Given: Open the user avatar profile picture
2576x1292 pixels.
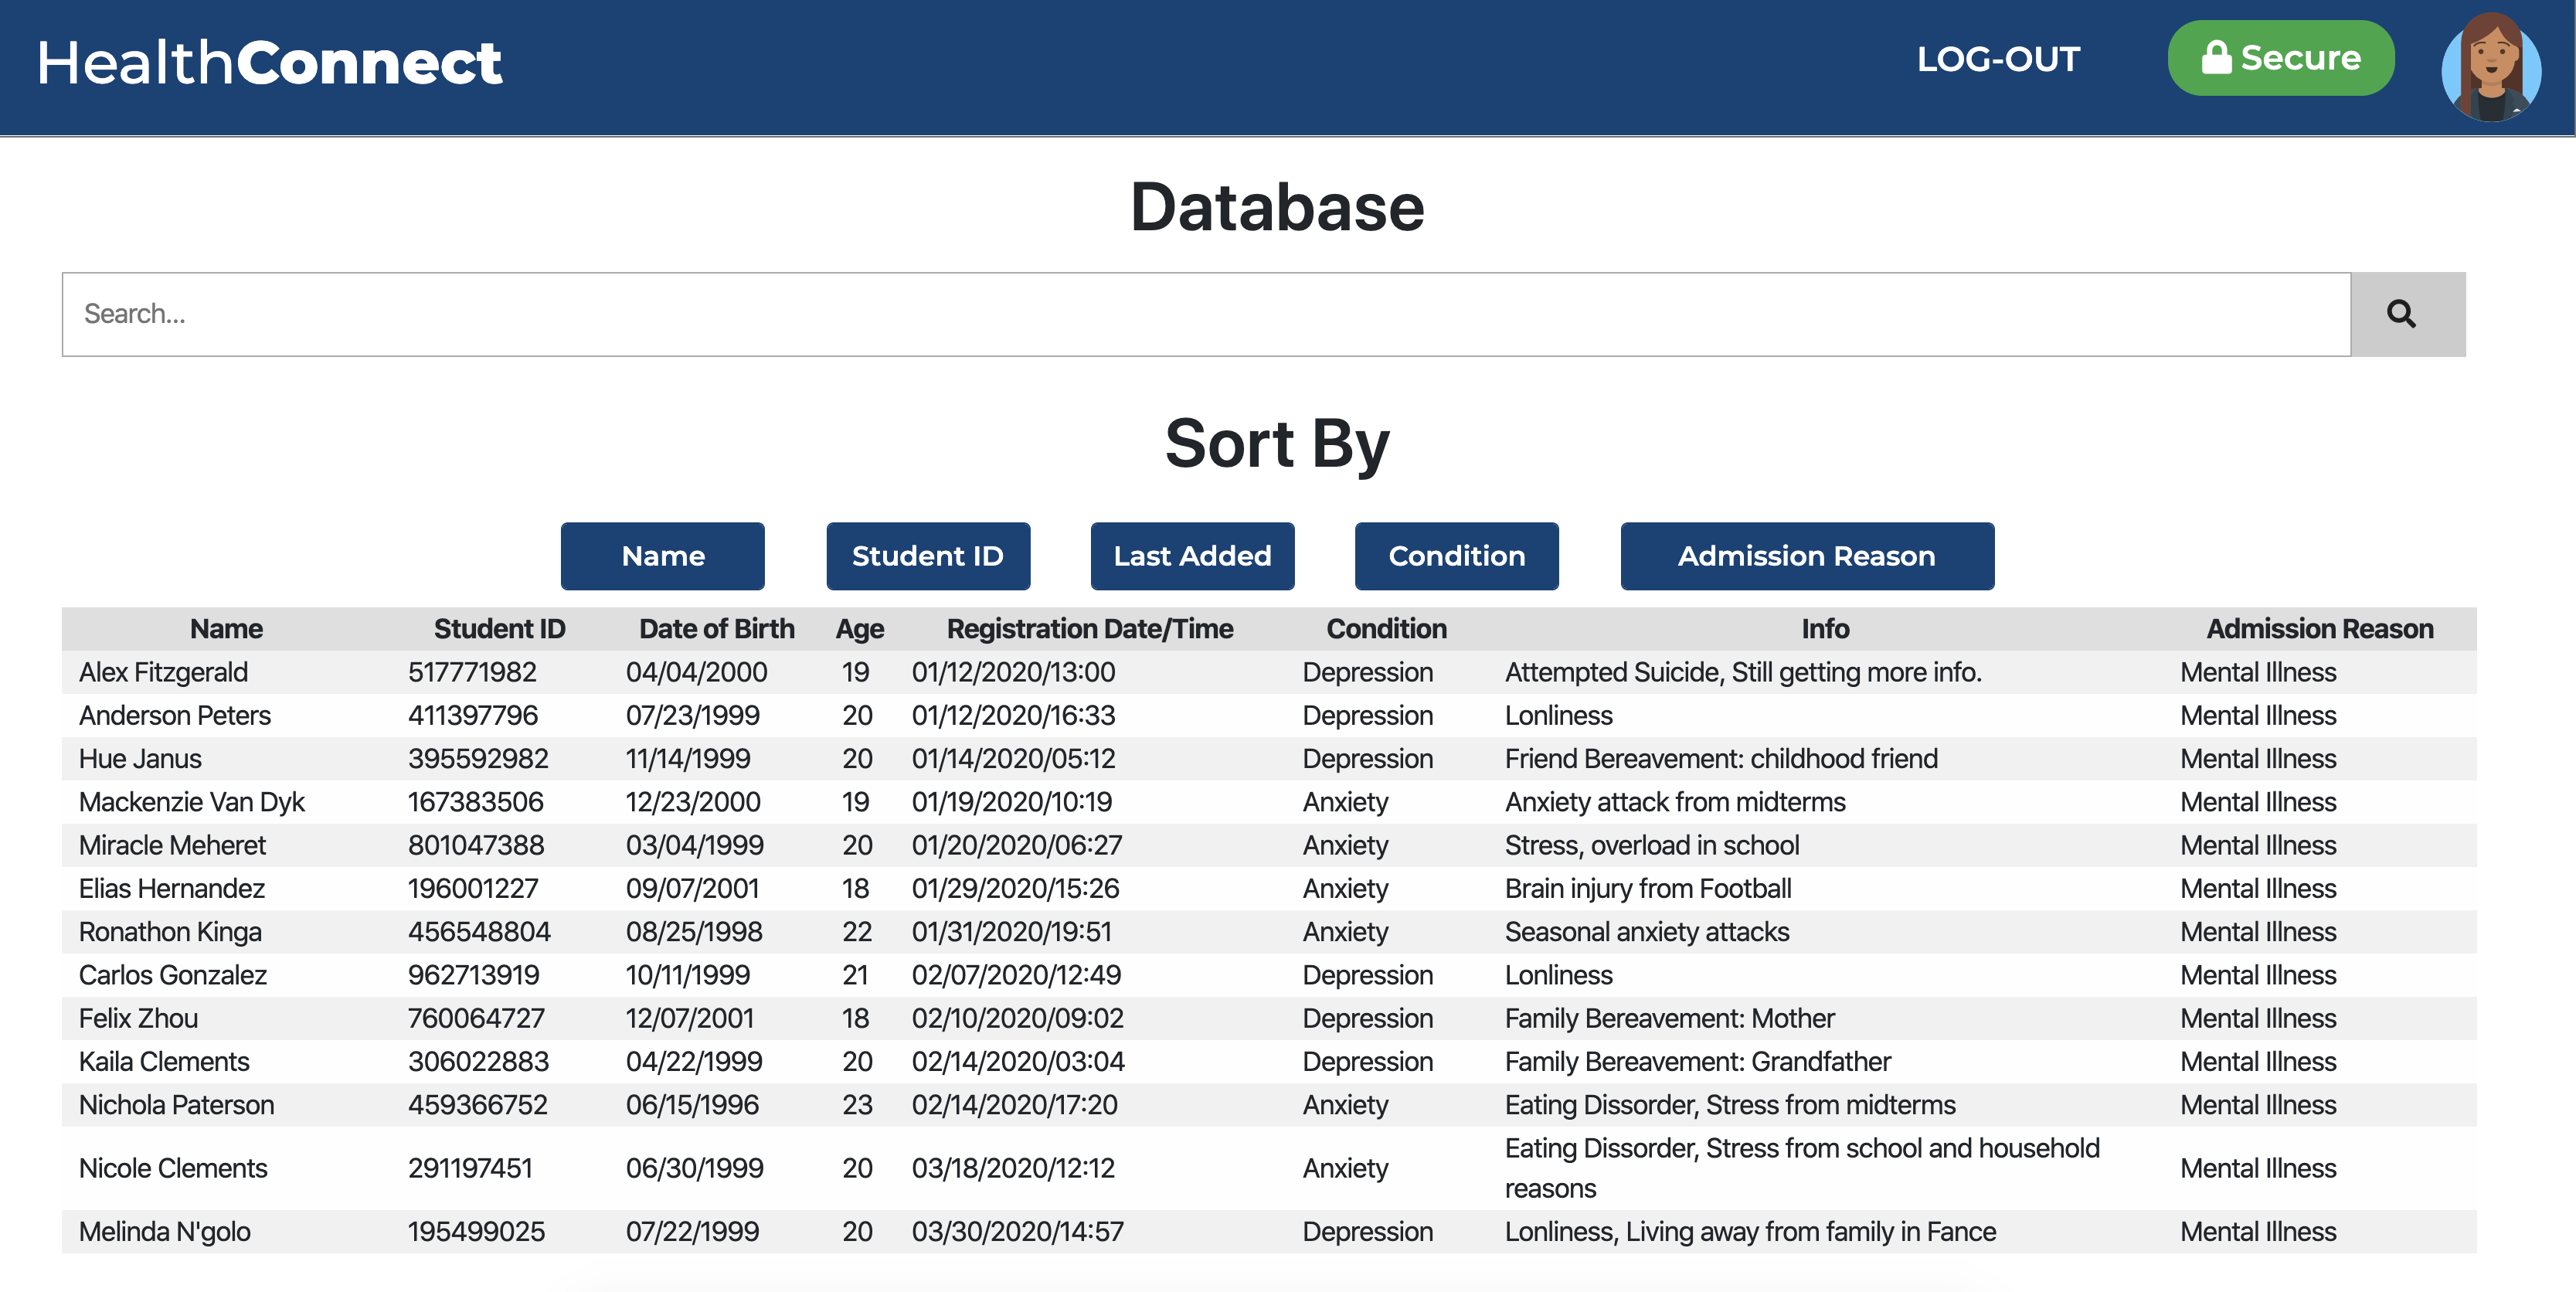Looking at the screenshot, I should (2490, 68).
